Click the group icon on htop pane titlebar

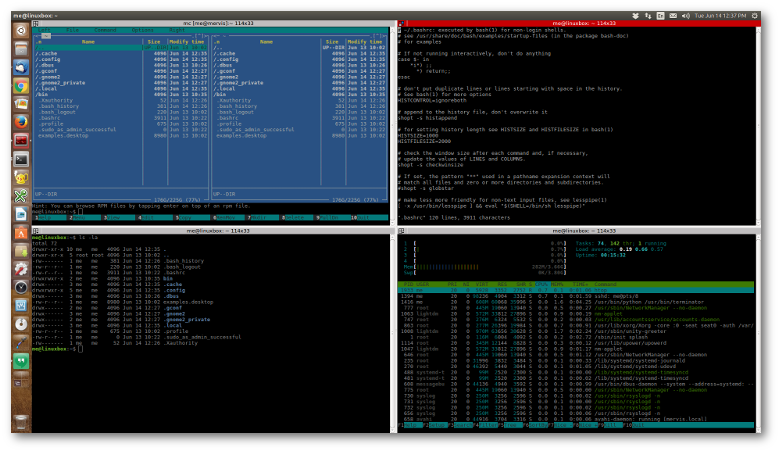tap(401, 231)
